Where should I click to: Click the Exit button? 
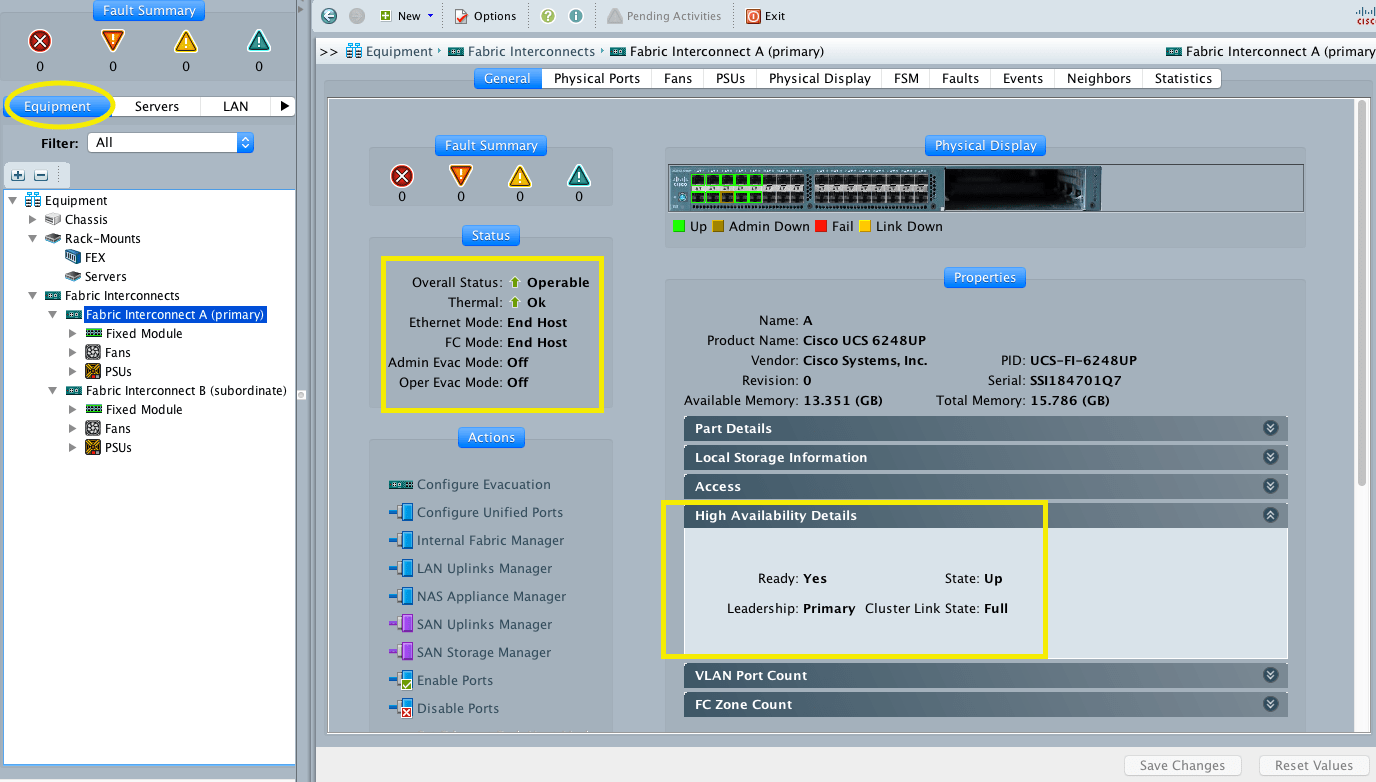[766, 16]
